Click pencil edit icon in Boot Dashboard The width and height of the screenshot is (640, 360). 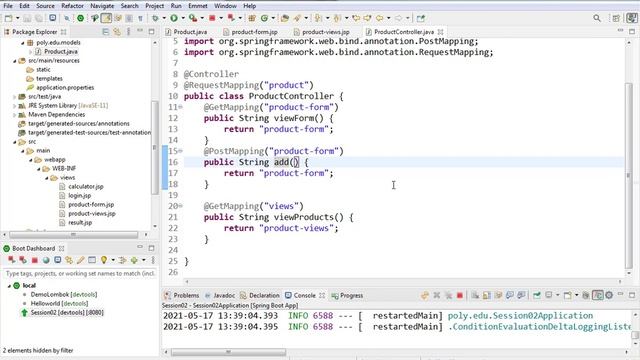click(80, 260)
